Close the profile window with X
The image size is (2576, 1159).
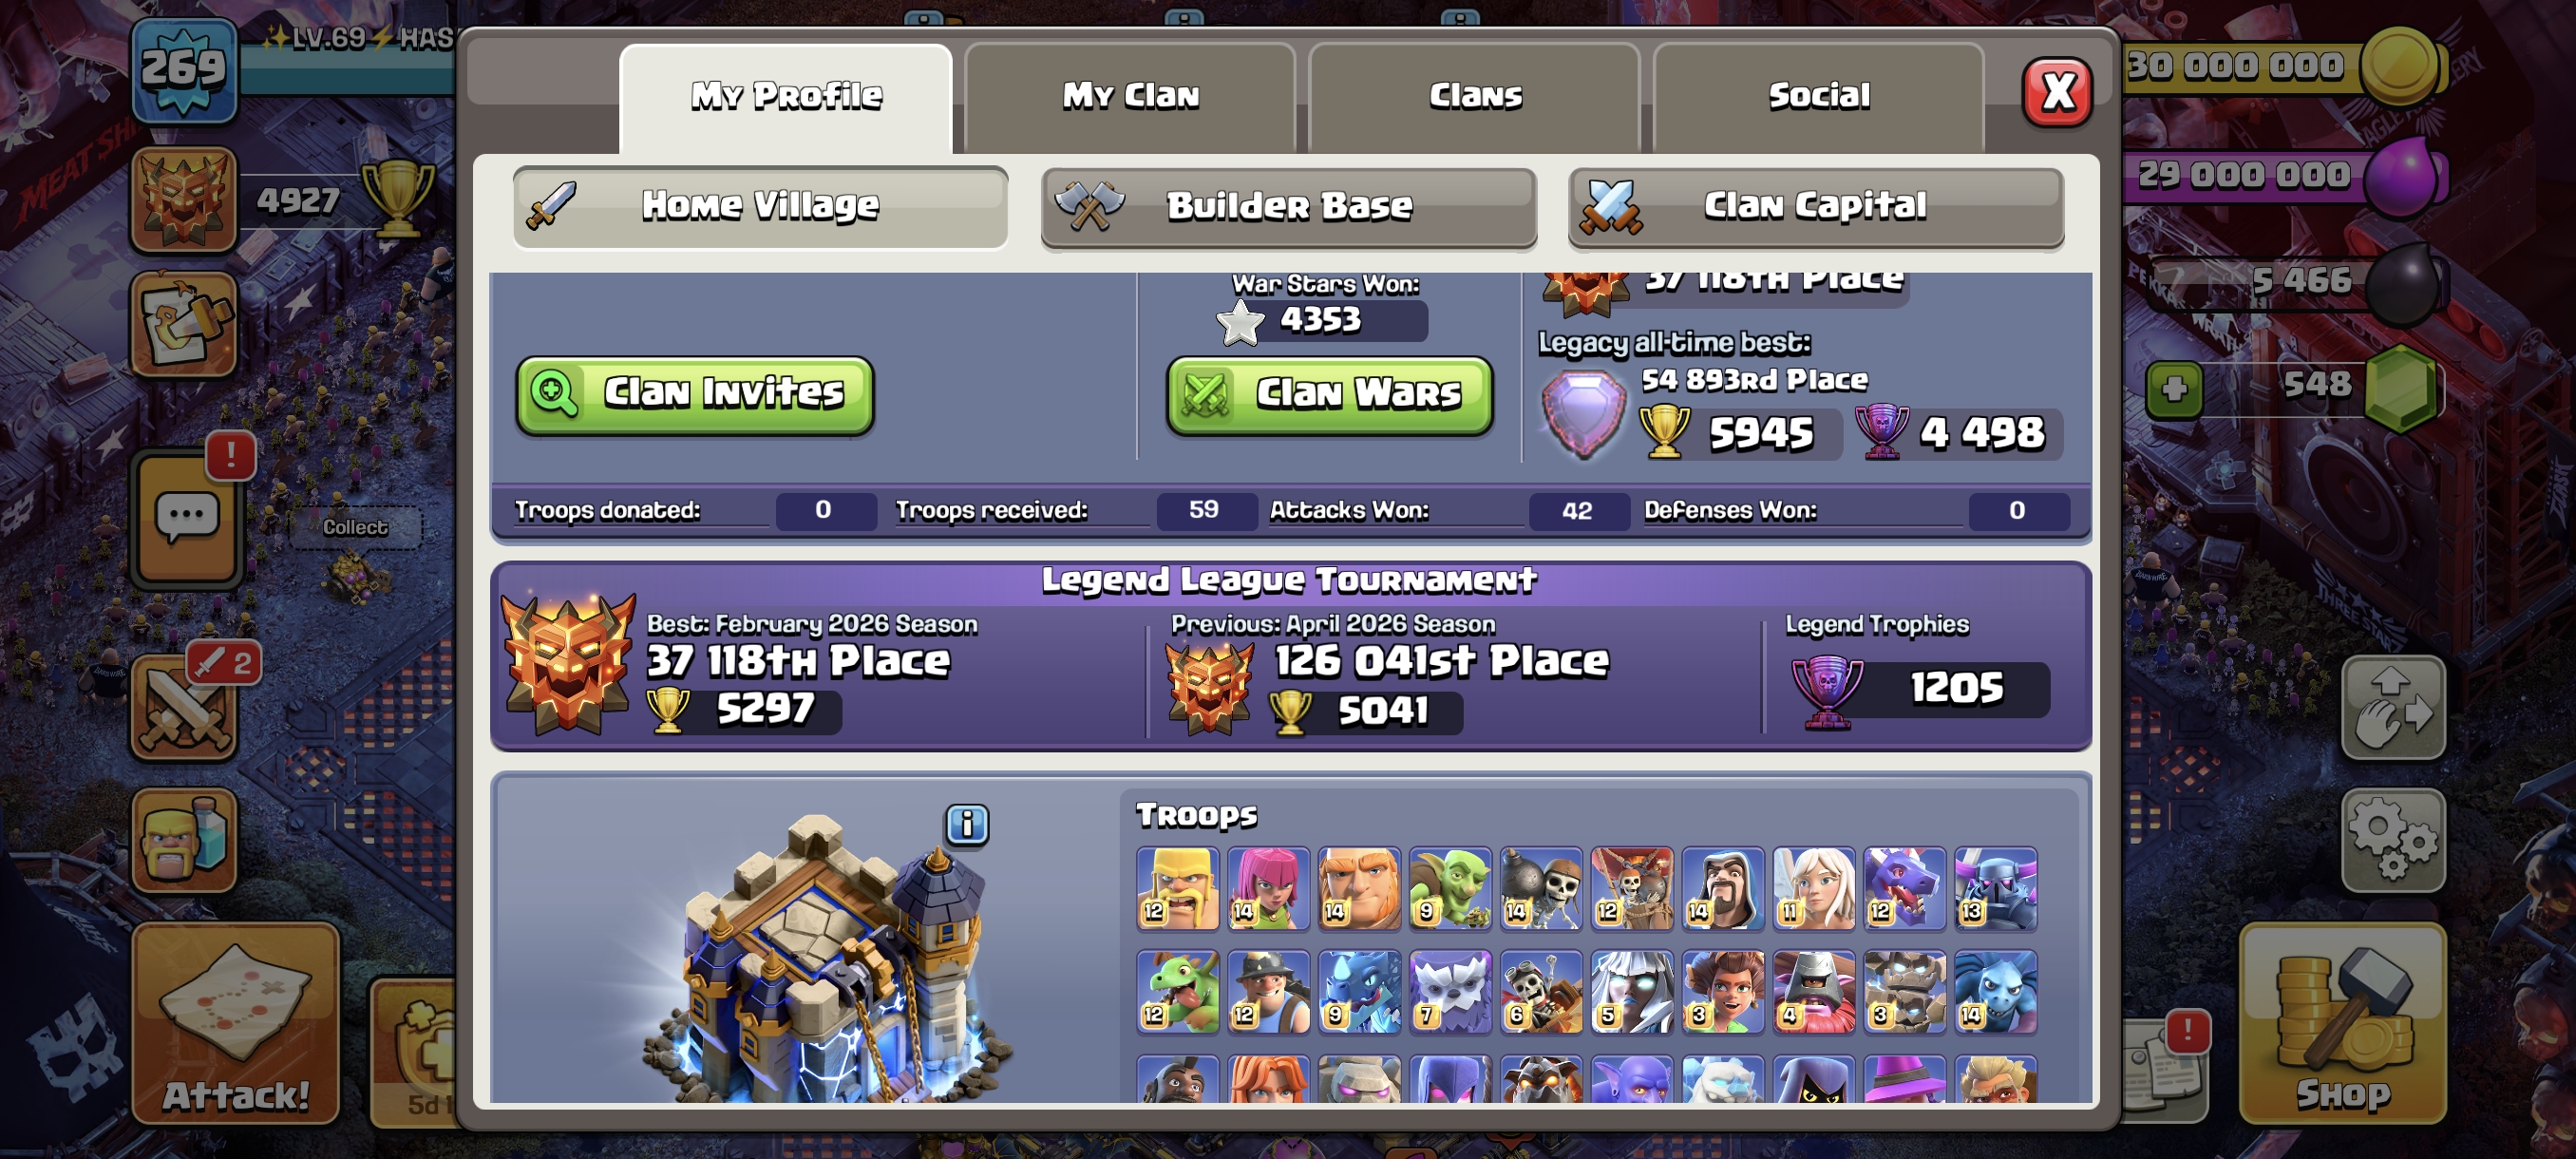click(x=2057, y=93)
